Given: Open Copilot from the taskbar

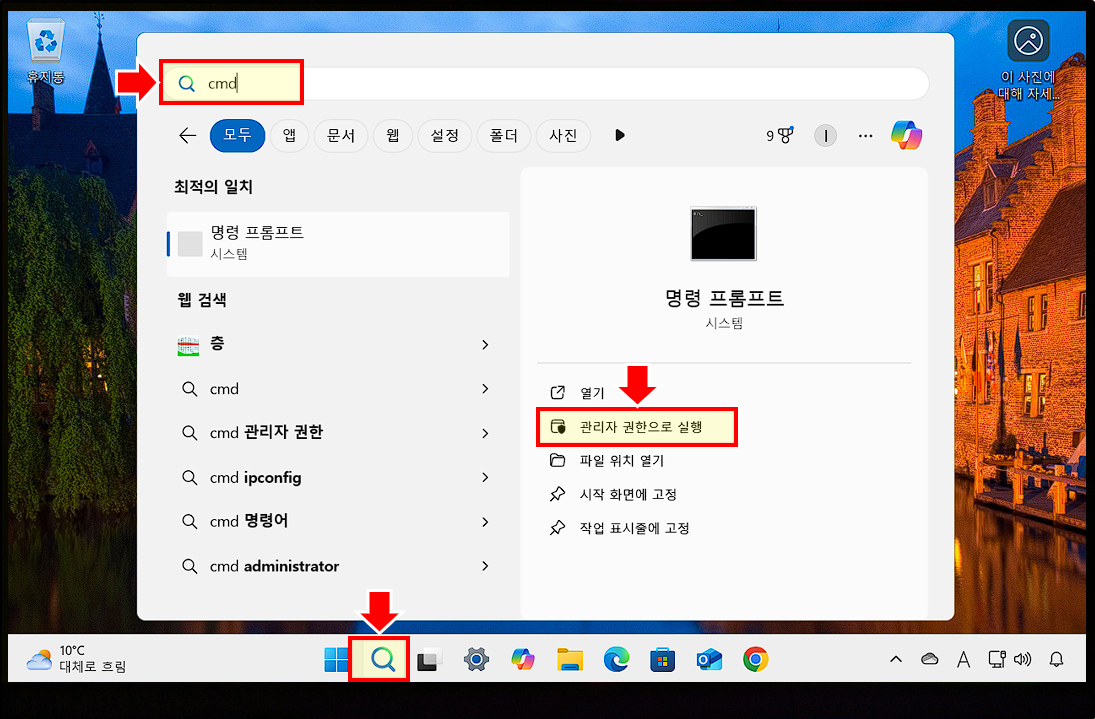Looking at the screenshot, I should (524, 659).
